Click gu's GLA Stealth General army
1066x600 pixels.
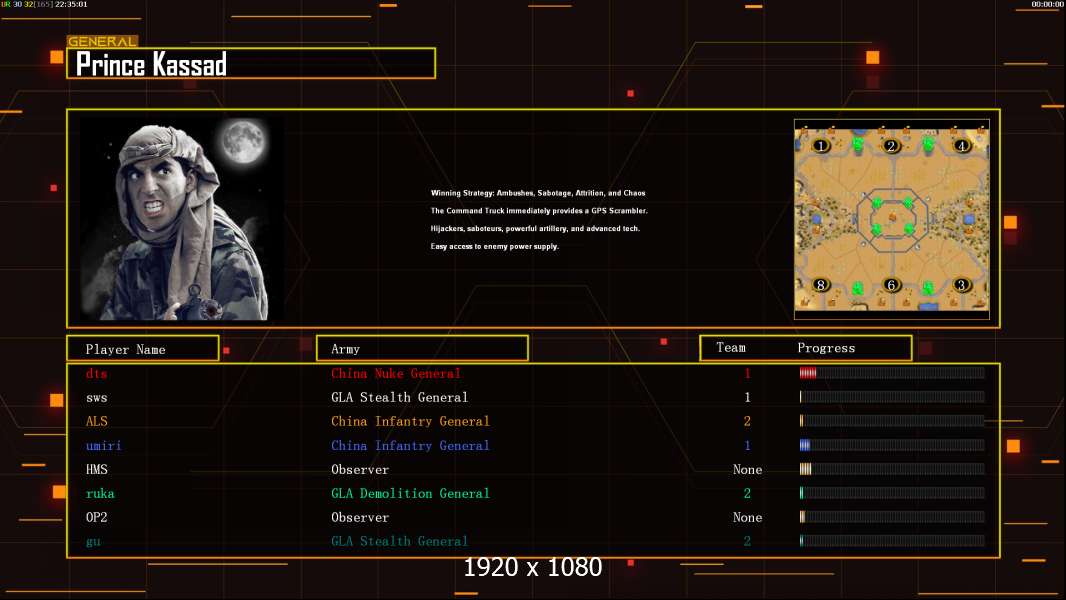click(x=400, y=542)
